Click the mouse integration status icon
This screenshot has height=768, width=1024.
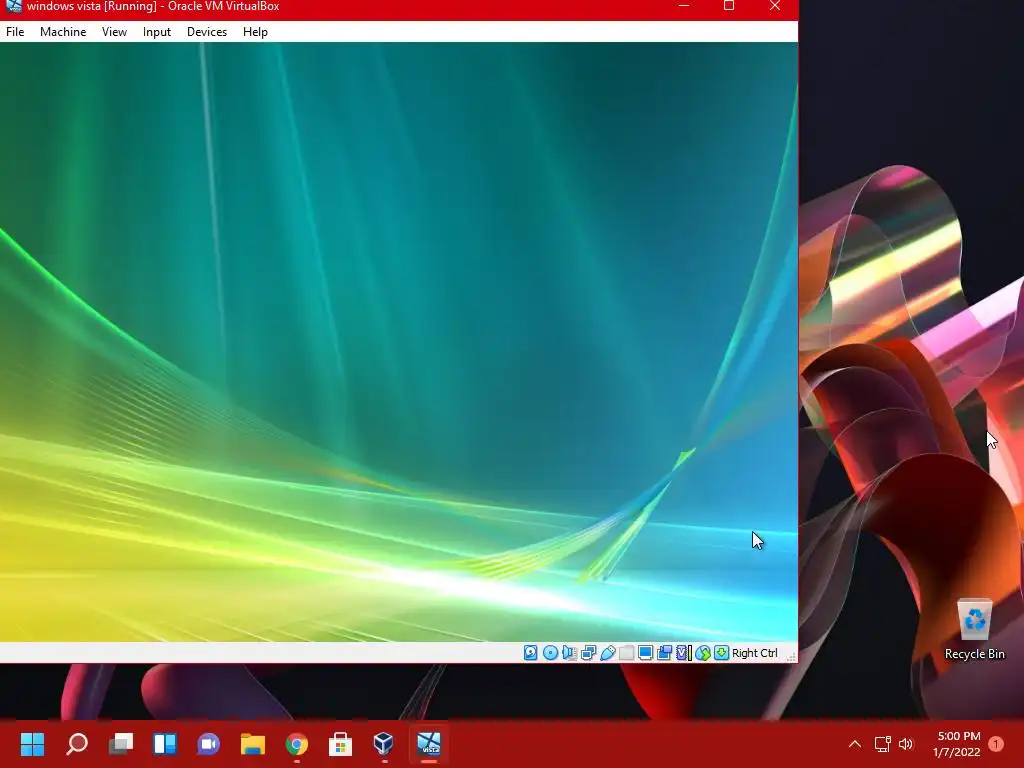(703, 652)
